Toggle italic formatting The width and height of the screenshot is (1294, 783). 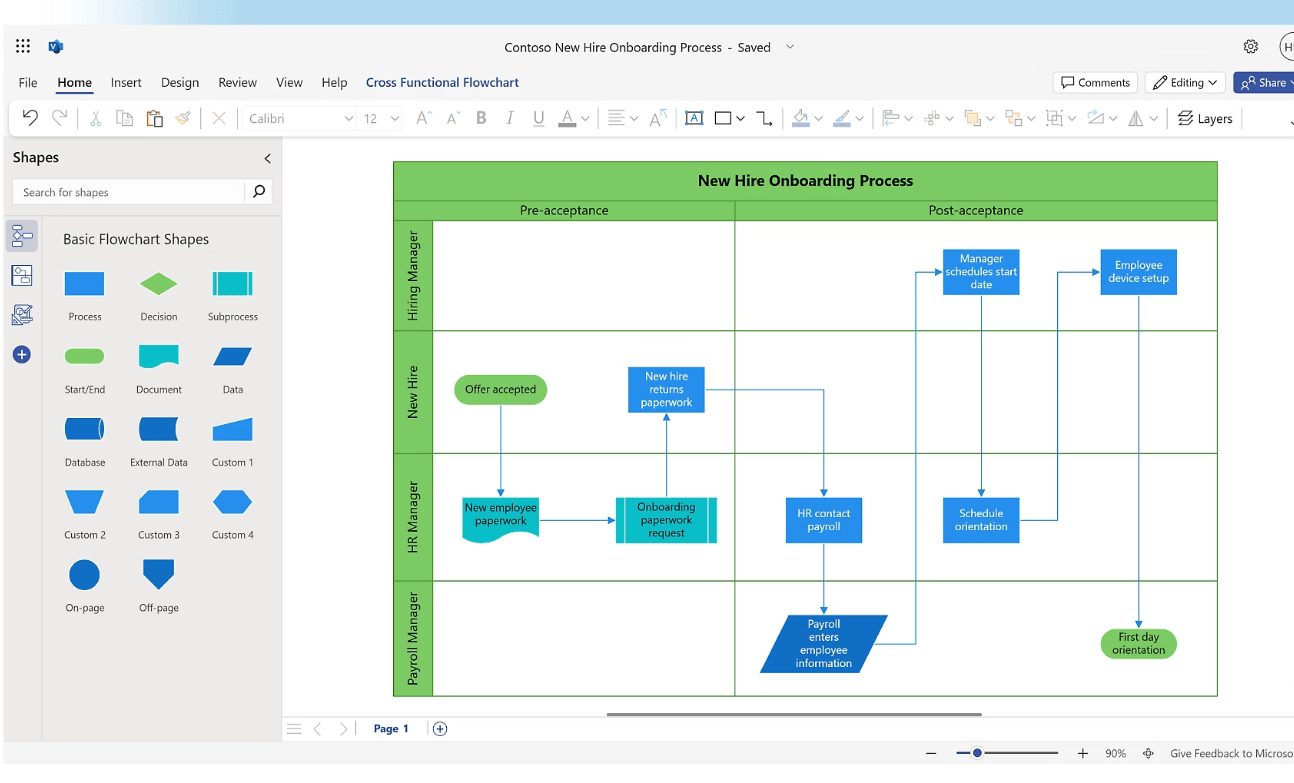[510, 118]
